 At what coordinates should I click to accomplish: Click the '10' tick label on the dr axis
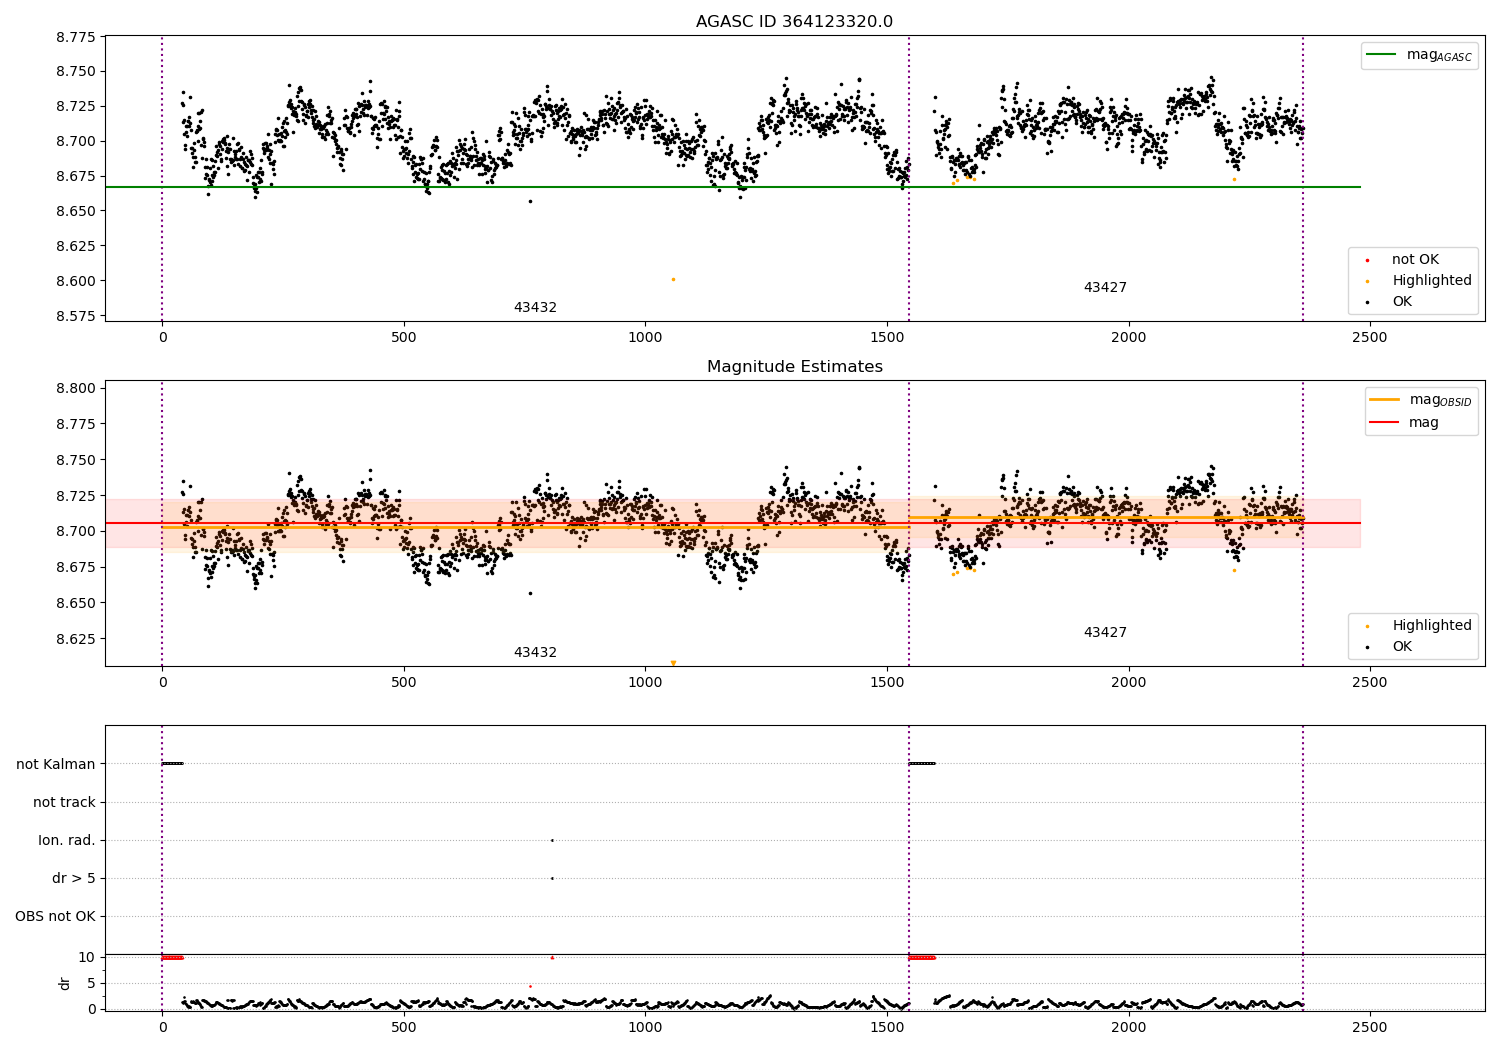click(x=87, y=957)
